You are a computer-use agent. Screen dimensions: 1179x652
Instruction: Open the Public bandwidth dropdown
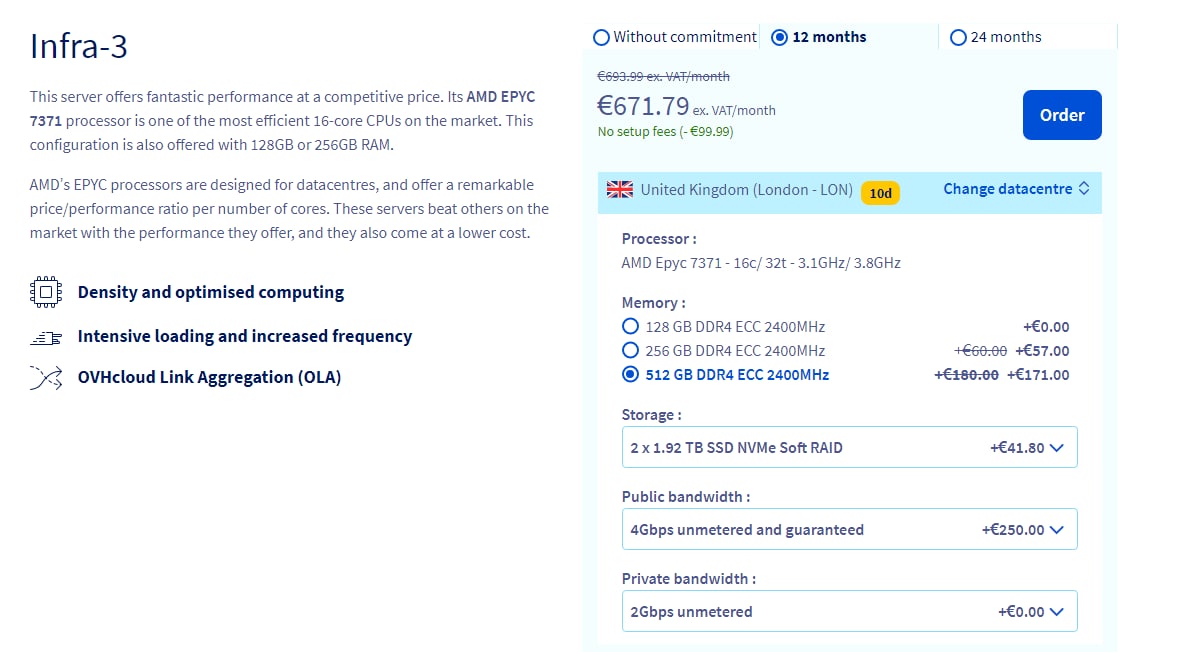(849, 529)
